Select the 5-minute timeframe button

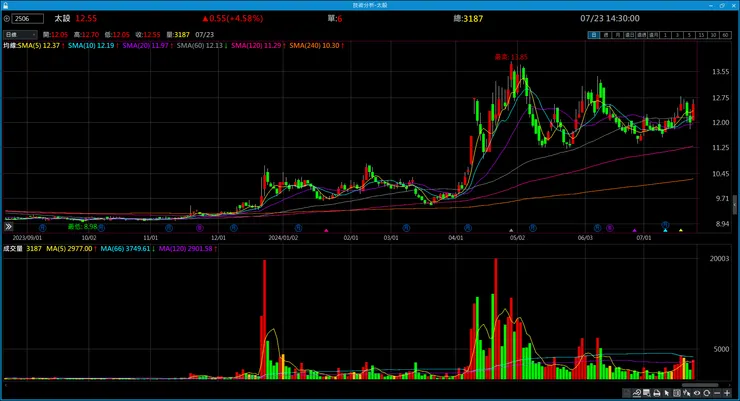point(689,35)
